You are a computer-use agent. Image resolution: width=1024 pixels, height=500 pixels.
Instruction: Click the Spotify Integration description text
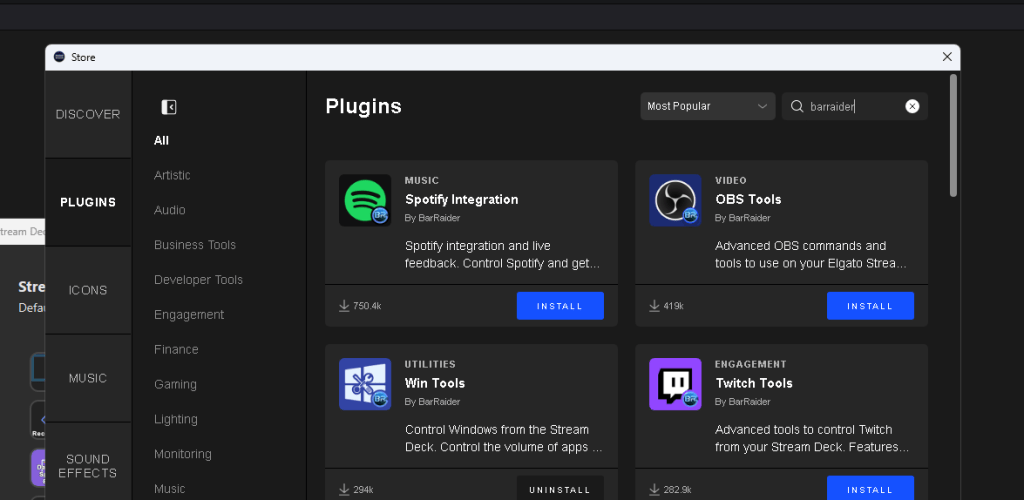click(x=502, y=255)
